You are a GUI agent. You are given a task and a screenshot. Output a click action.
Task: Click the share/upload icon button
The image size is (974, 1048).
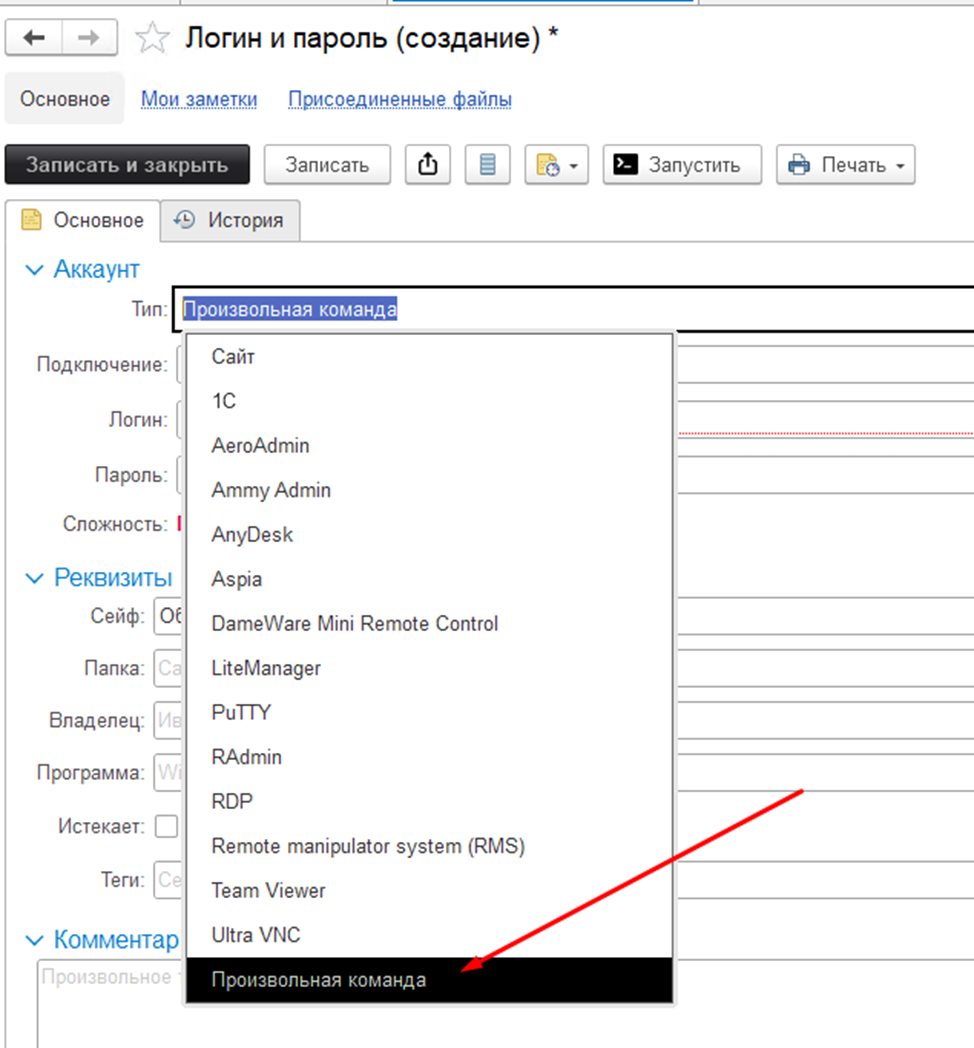(x=428, y=165)
